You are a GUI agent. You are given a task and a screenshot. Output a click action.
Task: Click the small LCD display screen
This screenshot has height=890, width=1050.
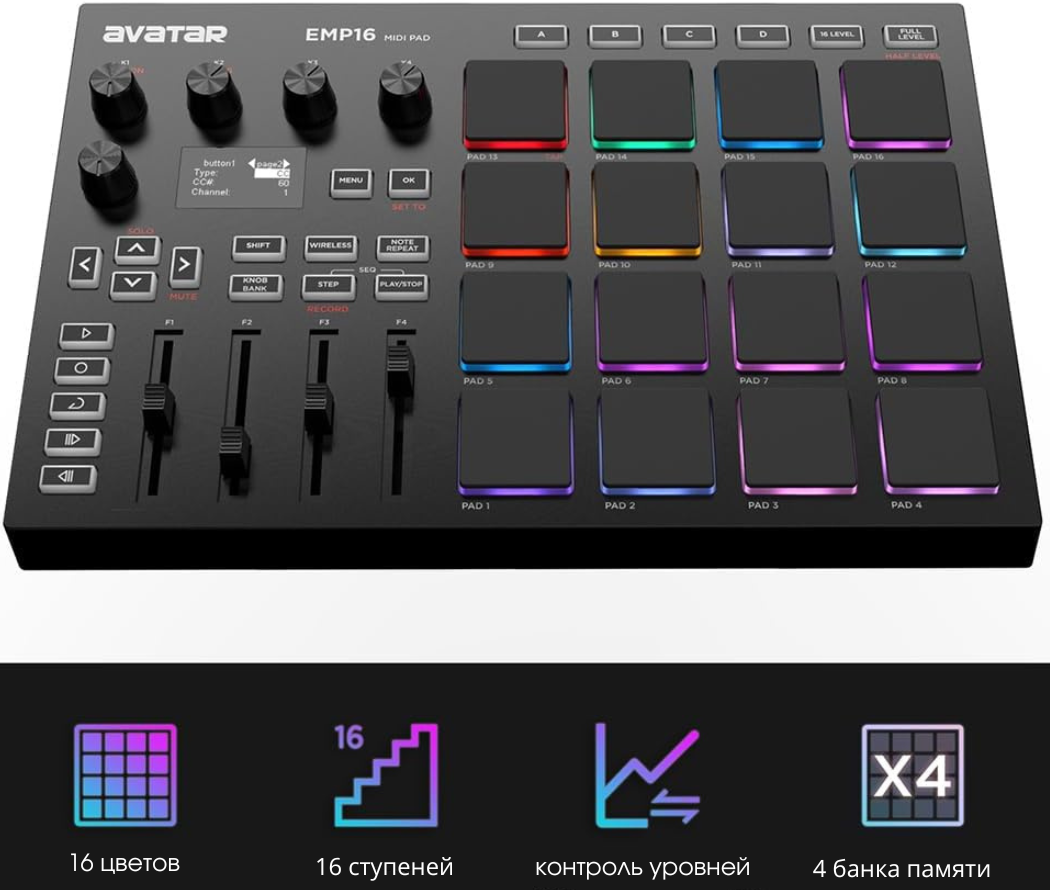[242, 178]
